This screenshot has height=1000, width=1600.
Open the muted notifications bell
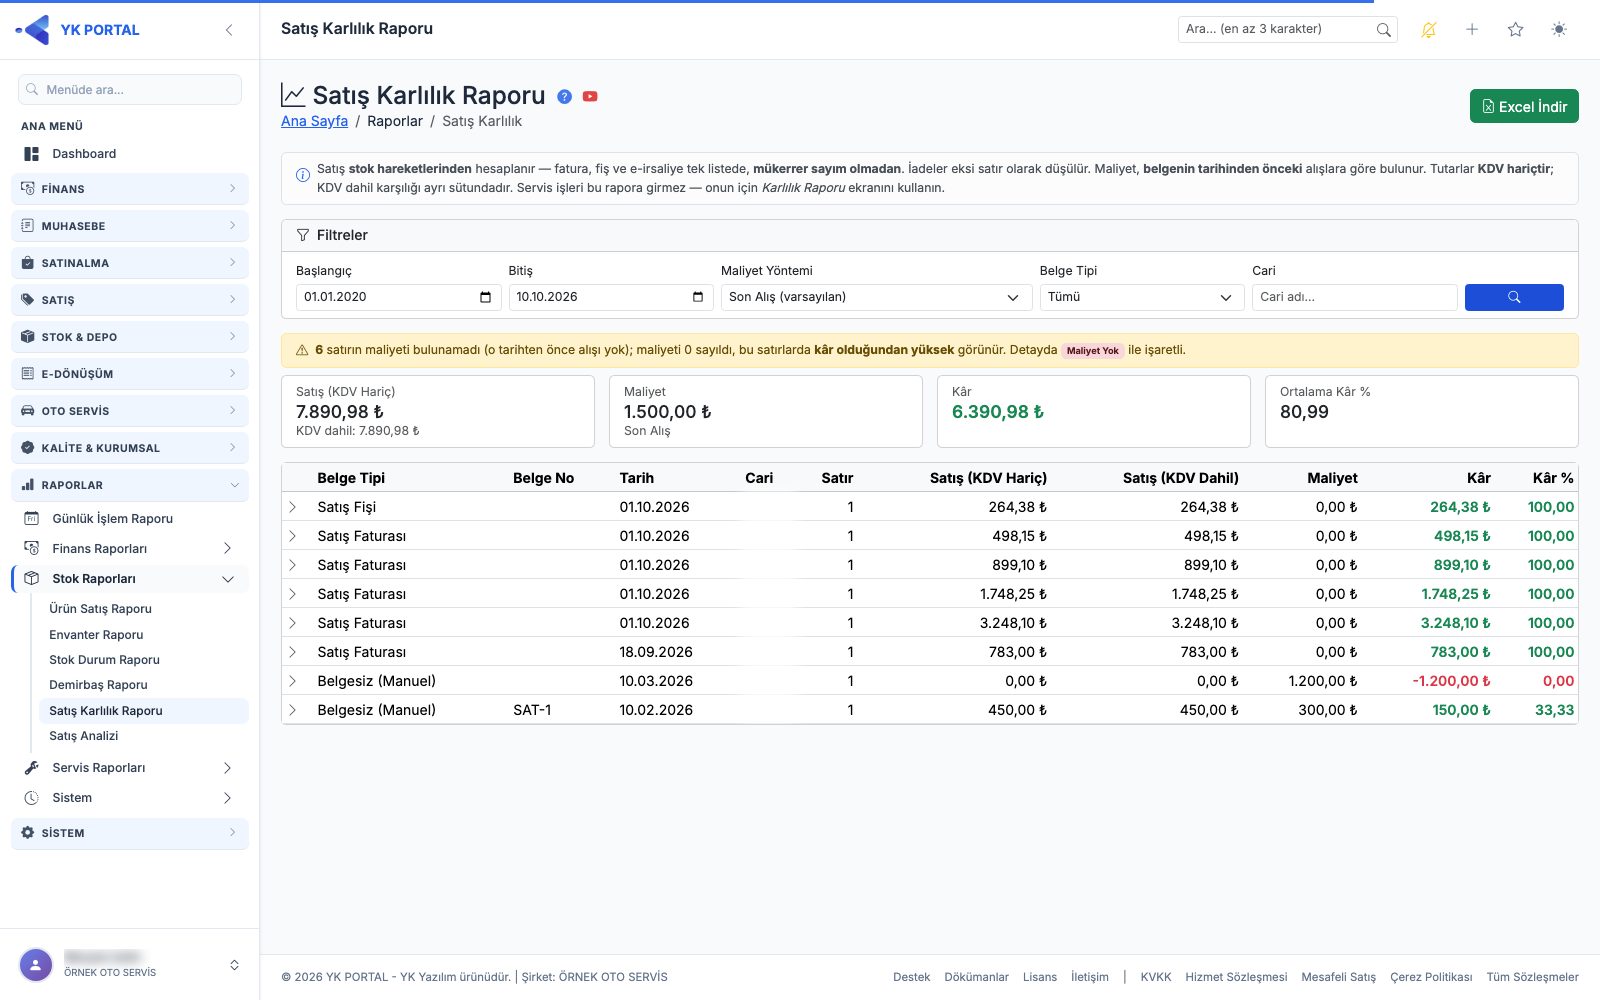coord(1429,30)
